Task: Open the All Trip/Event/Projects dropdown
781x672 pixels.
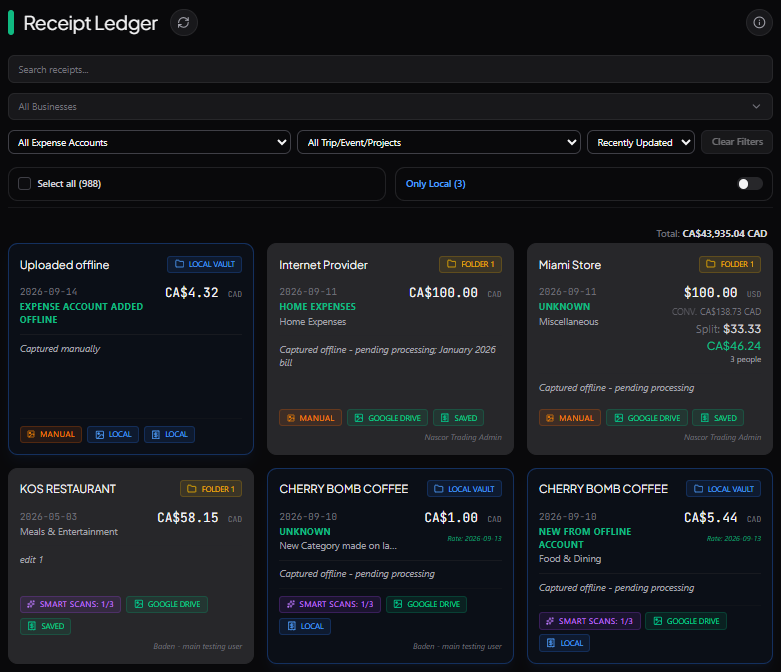Action: (x=438, y=142)
